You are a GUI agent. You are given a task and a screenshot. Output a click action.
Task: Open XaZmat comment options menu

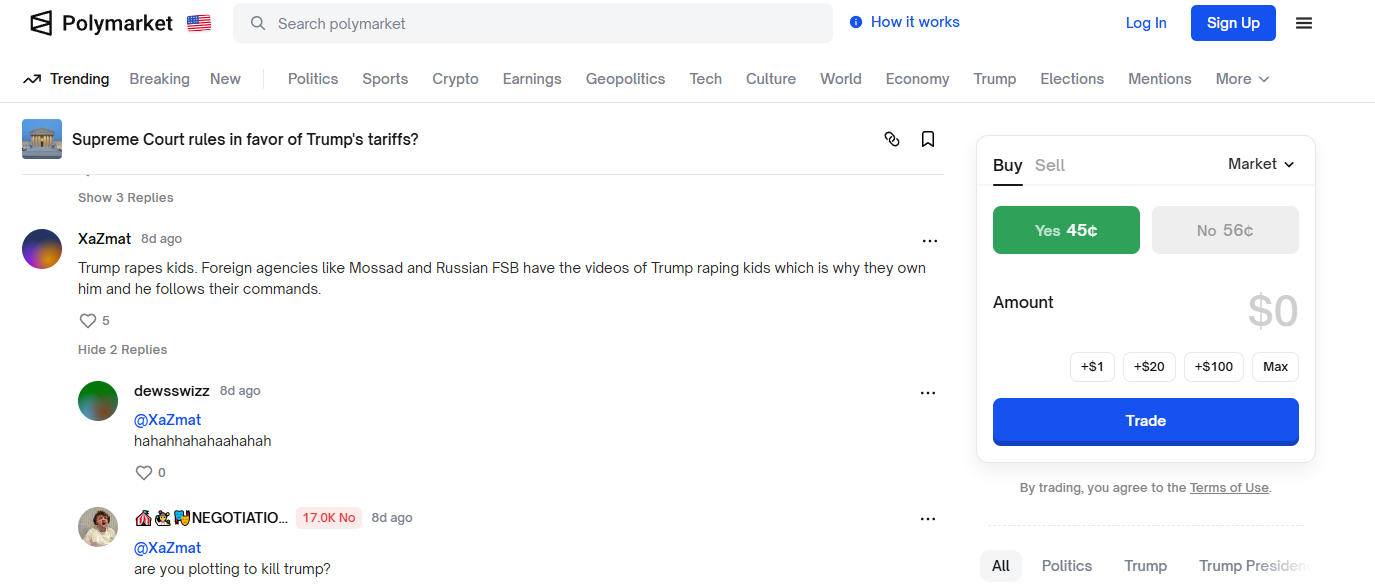coord(930,241)
